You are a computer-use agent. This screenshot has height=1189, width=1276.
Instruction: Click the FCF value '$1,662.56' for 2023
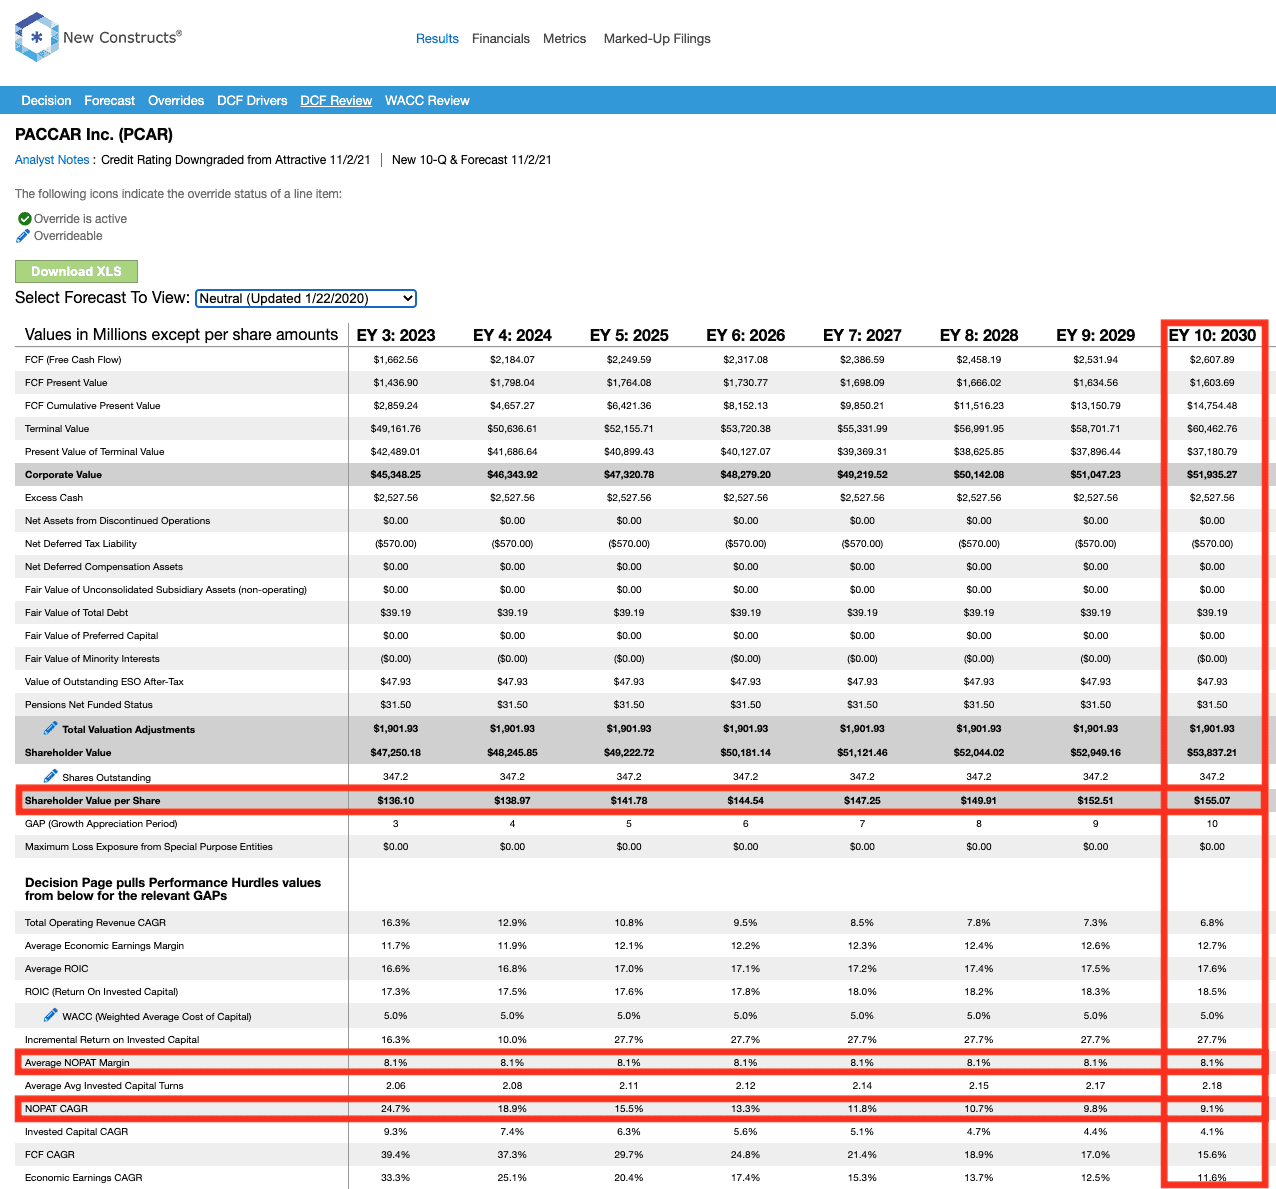(396, 360)
